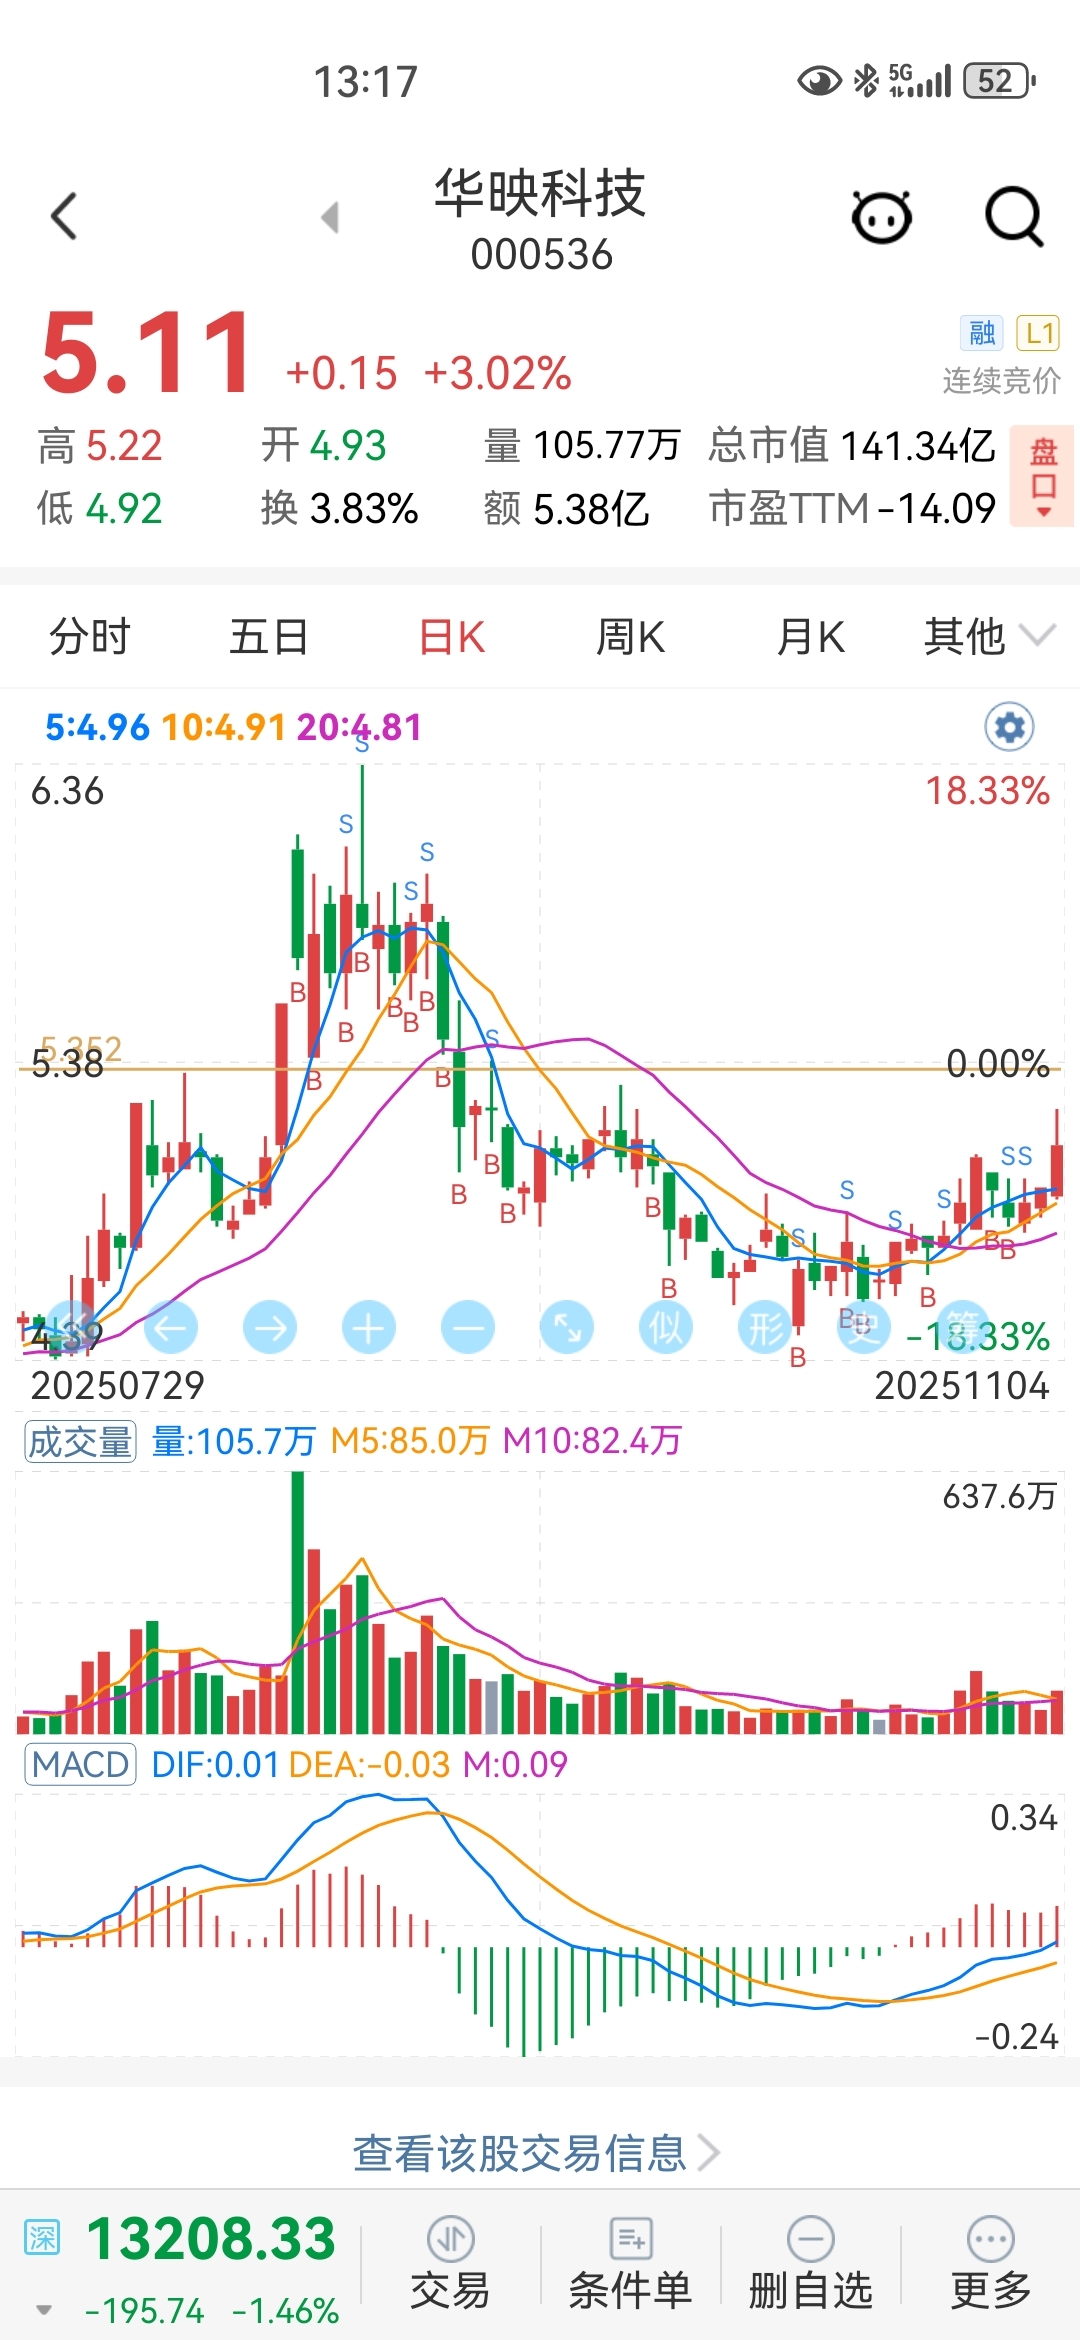Tap 删自选 to remove from watchlist
Viewport: 1080px width, 2340px height.
pos(811,2264)
